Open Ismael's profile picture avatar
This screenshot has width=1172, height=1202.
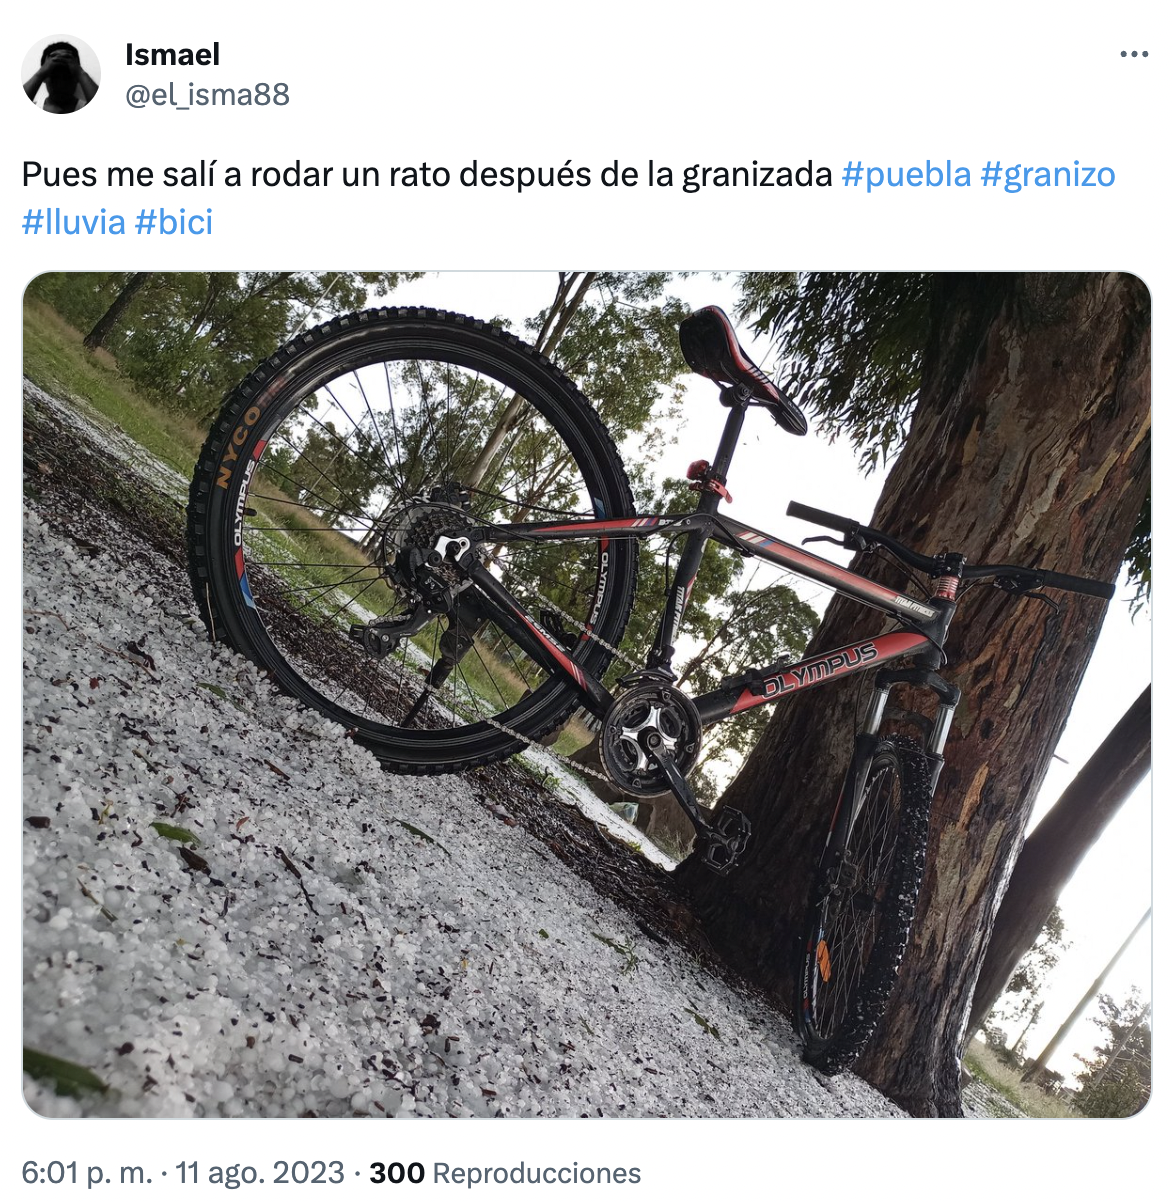(x=61, y=74)
